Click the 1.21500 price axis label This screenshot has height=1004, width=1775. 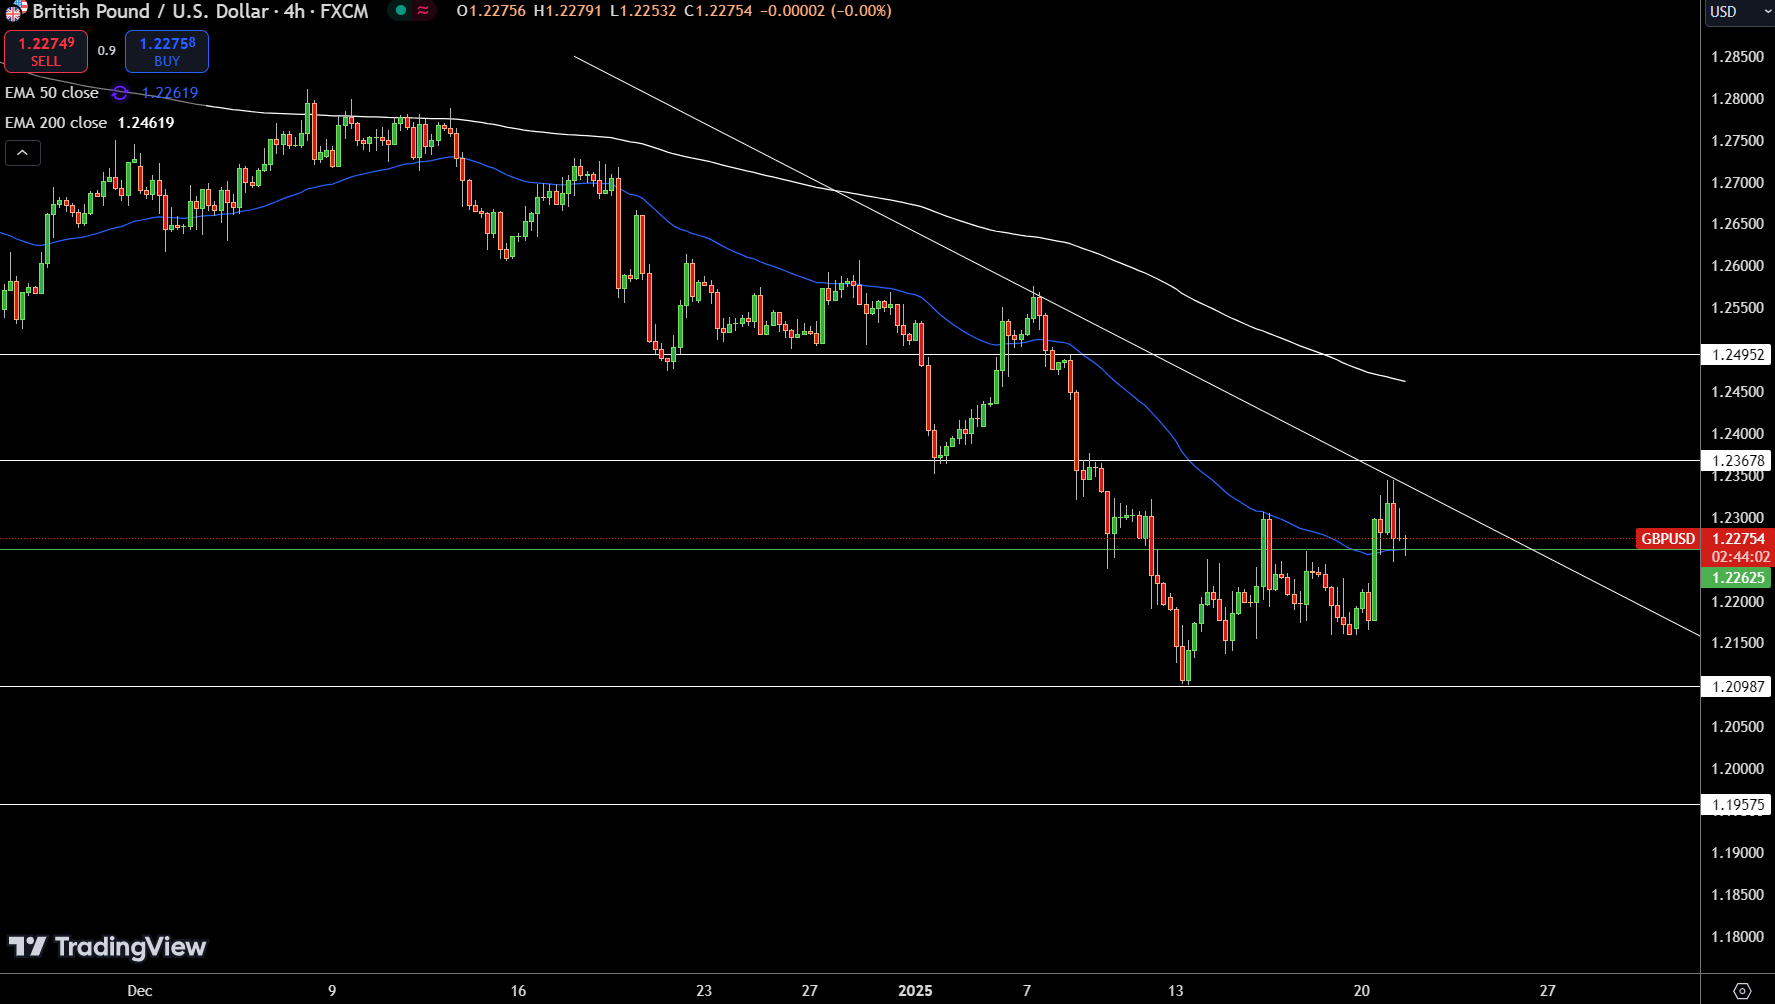coord(1737,643)
